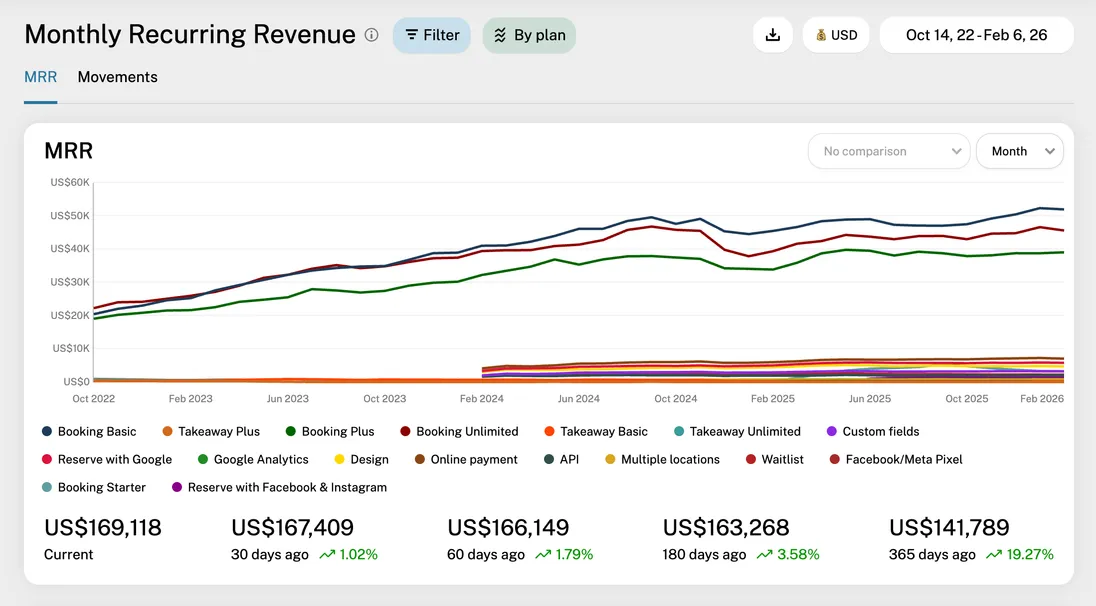The height and width of the screenshot is (606, 1096).
Task: Expand the Month interval dropdown
Action: point(1019,151)
